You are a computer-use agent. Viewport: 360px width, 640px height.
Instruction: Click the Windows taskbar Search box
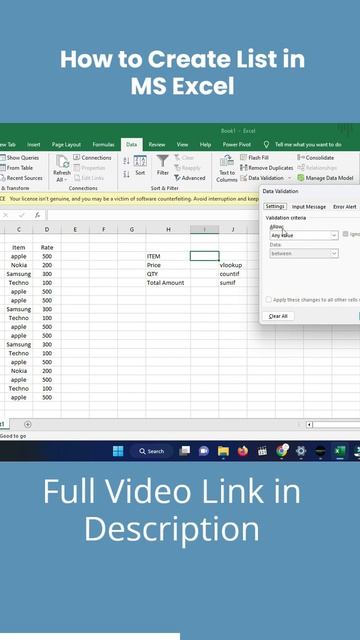coord(151,451)
